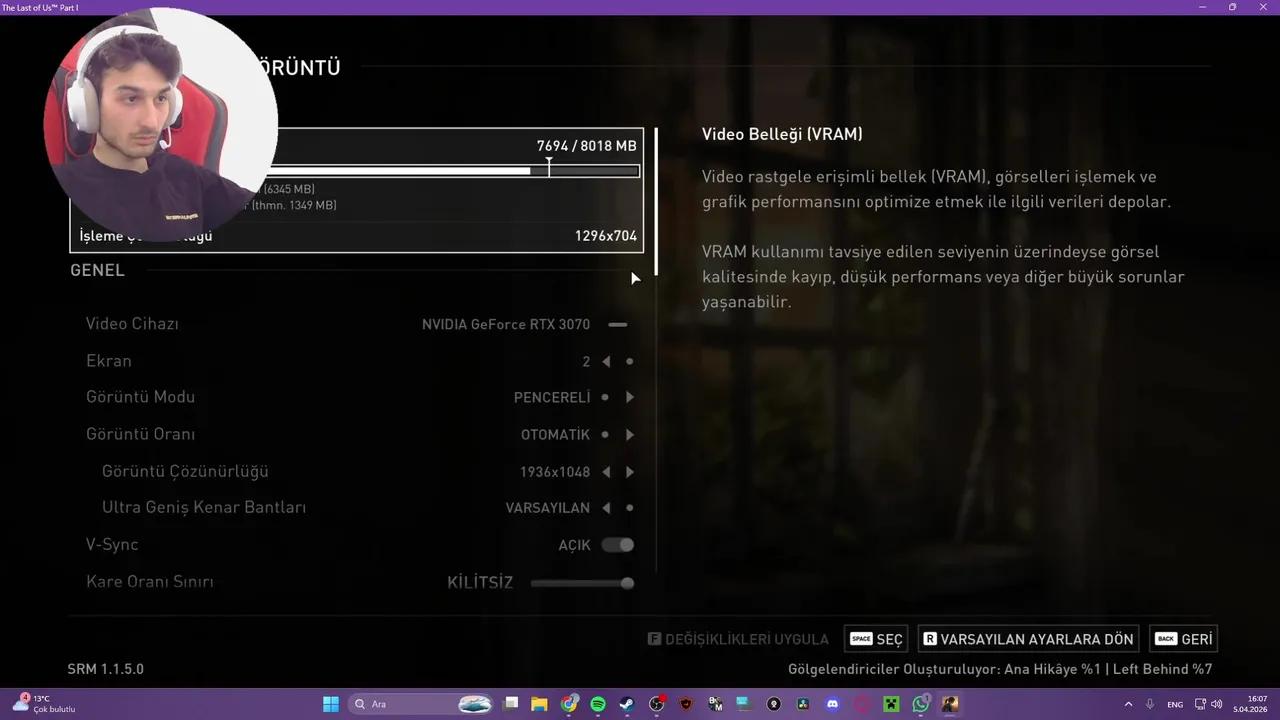Select the Video Cihazı setting row
1280x720 pixels.
(357, 324)
